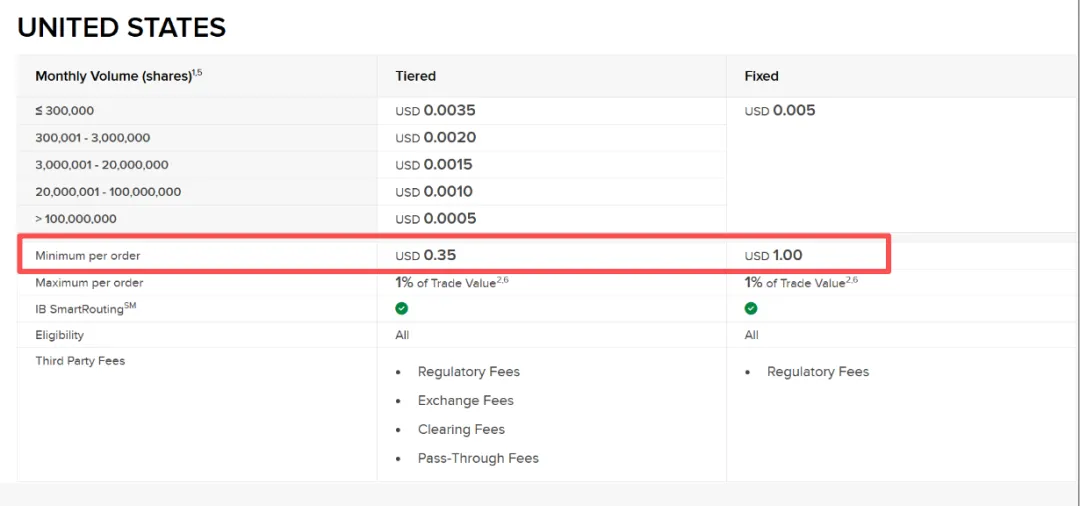Viewport: 1080px width, 506px height.
Task: Open Regulatory Fees under the Tiered column
Action: (x=469, y=372)
